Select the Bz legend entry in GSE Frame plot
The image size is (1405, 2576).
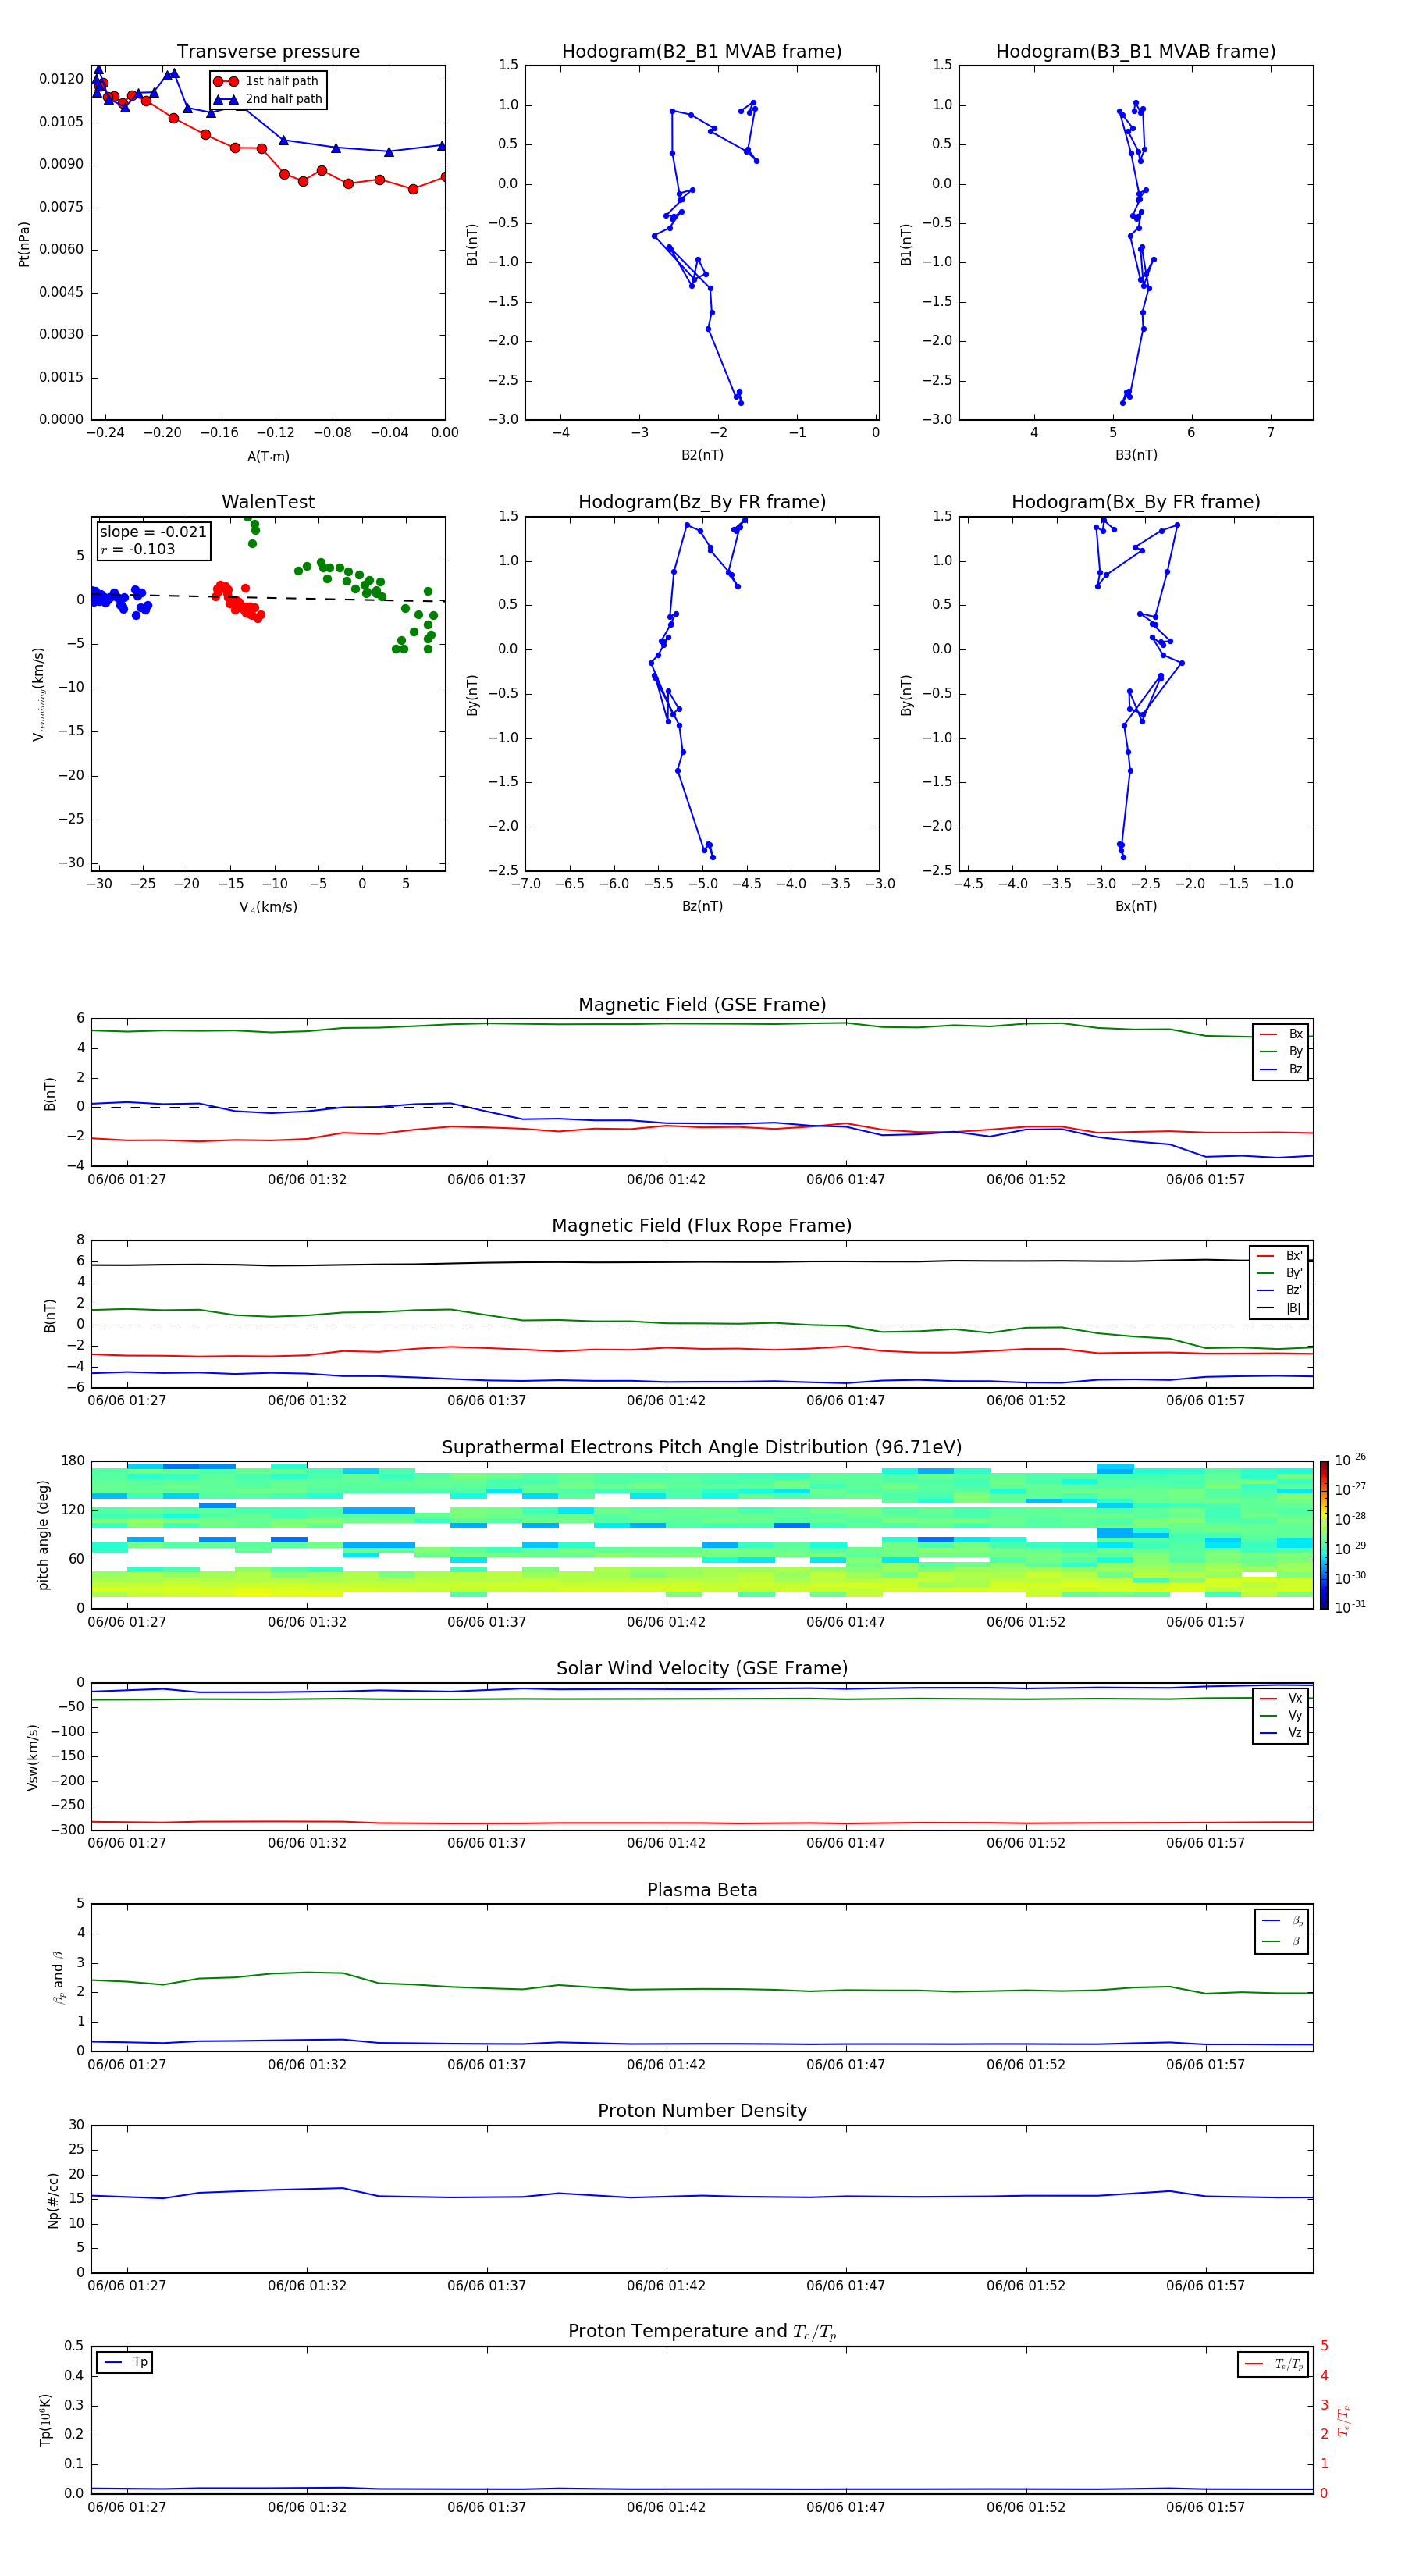click(1281, 1069)
